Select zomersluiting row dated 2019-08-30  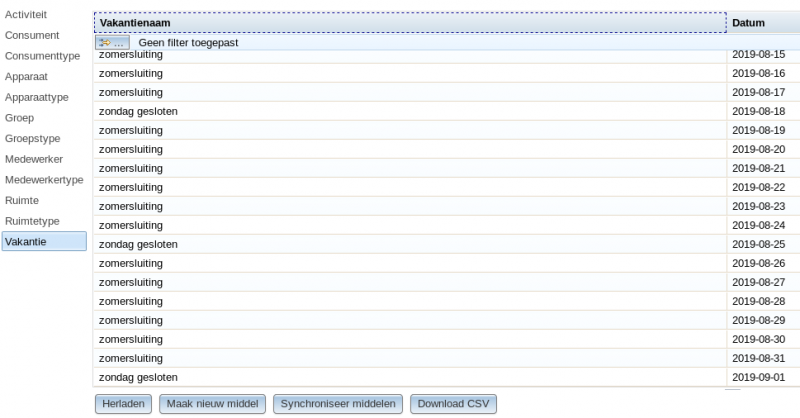(x=446, y=339)
